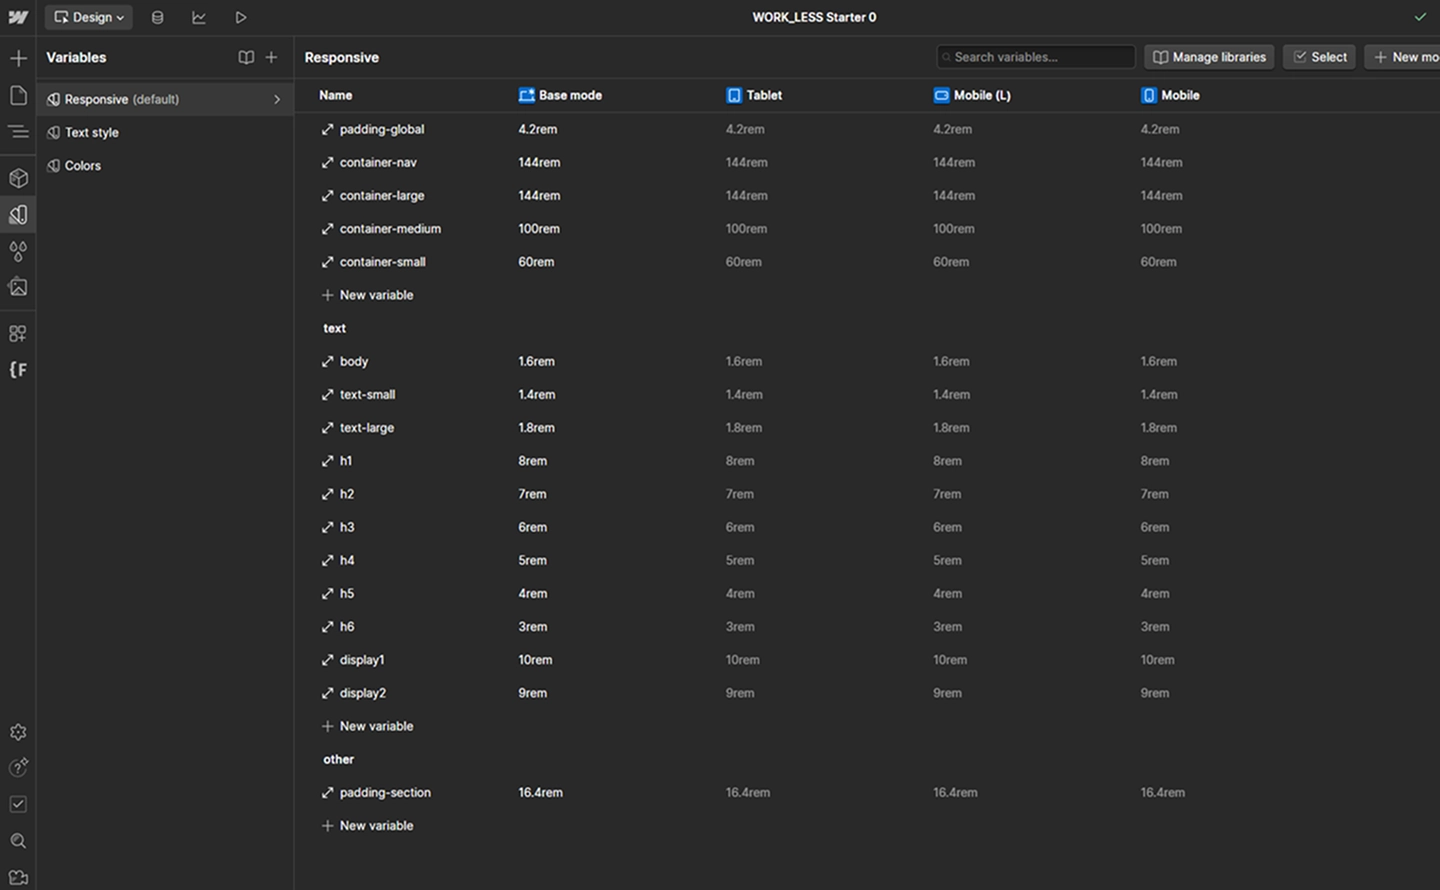
Task: Open the Navigator panel
Action: click(x=18, y=131)
